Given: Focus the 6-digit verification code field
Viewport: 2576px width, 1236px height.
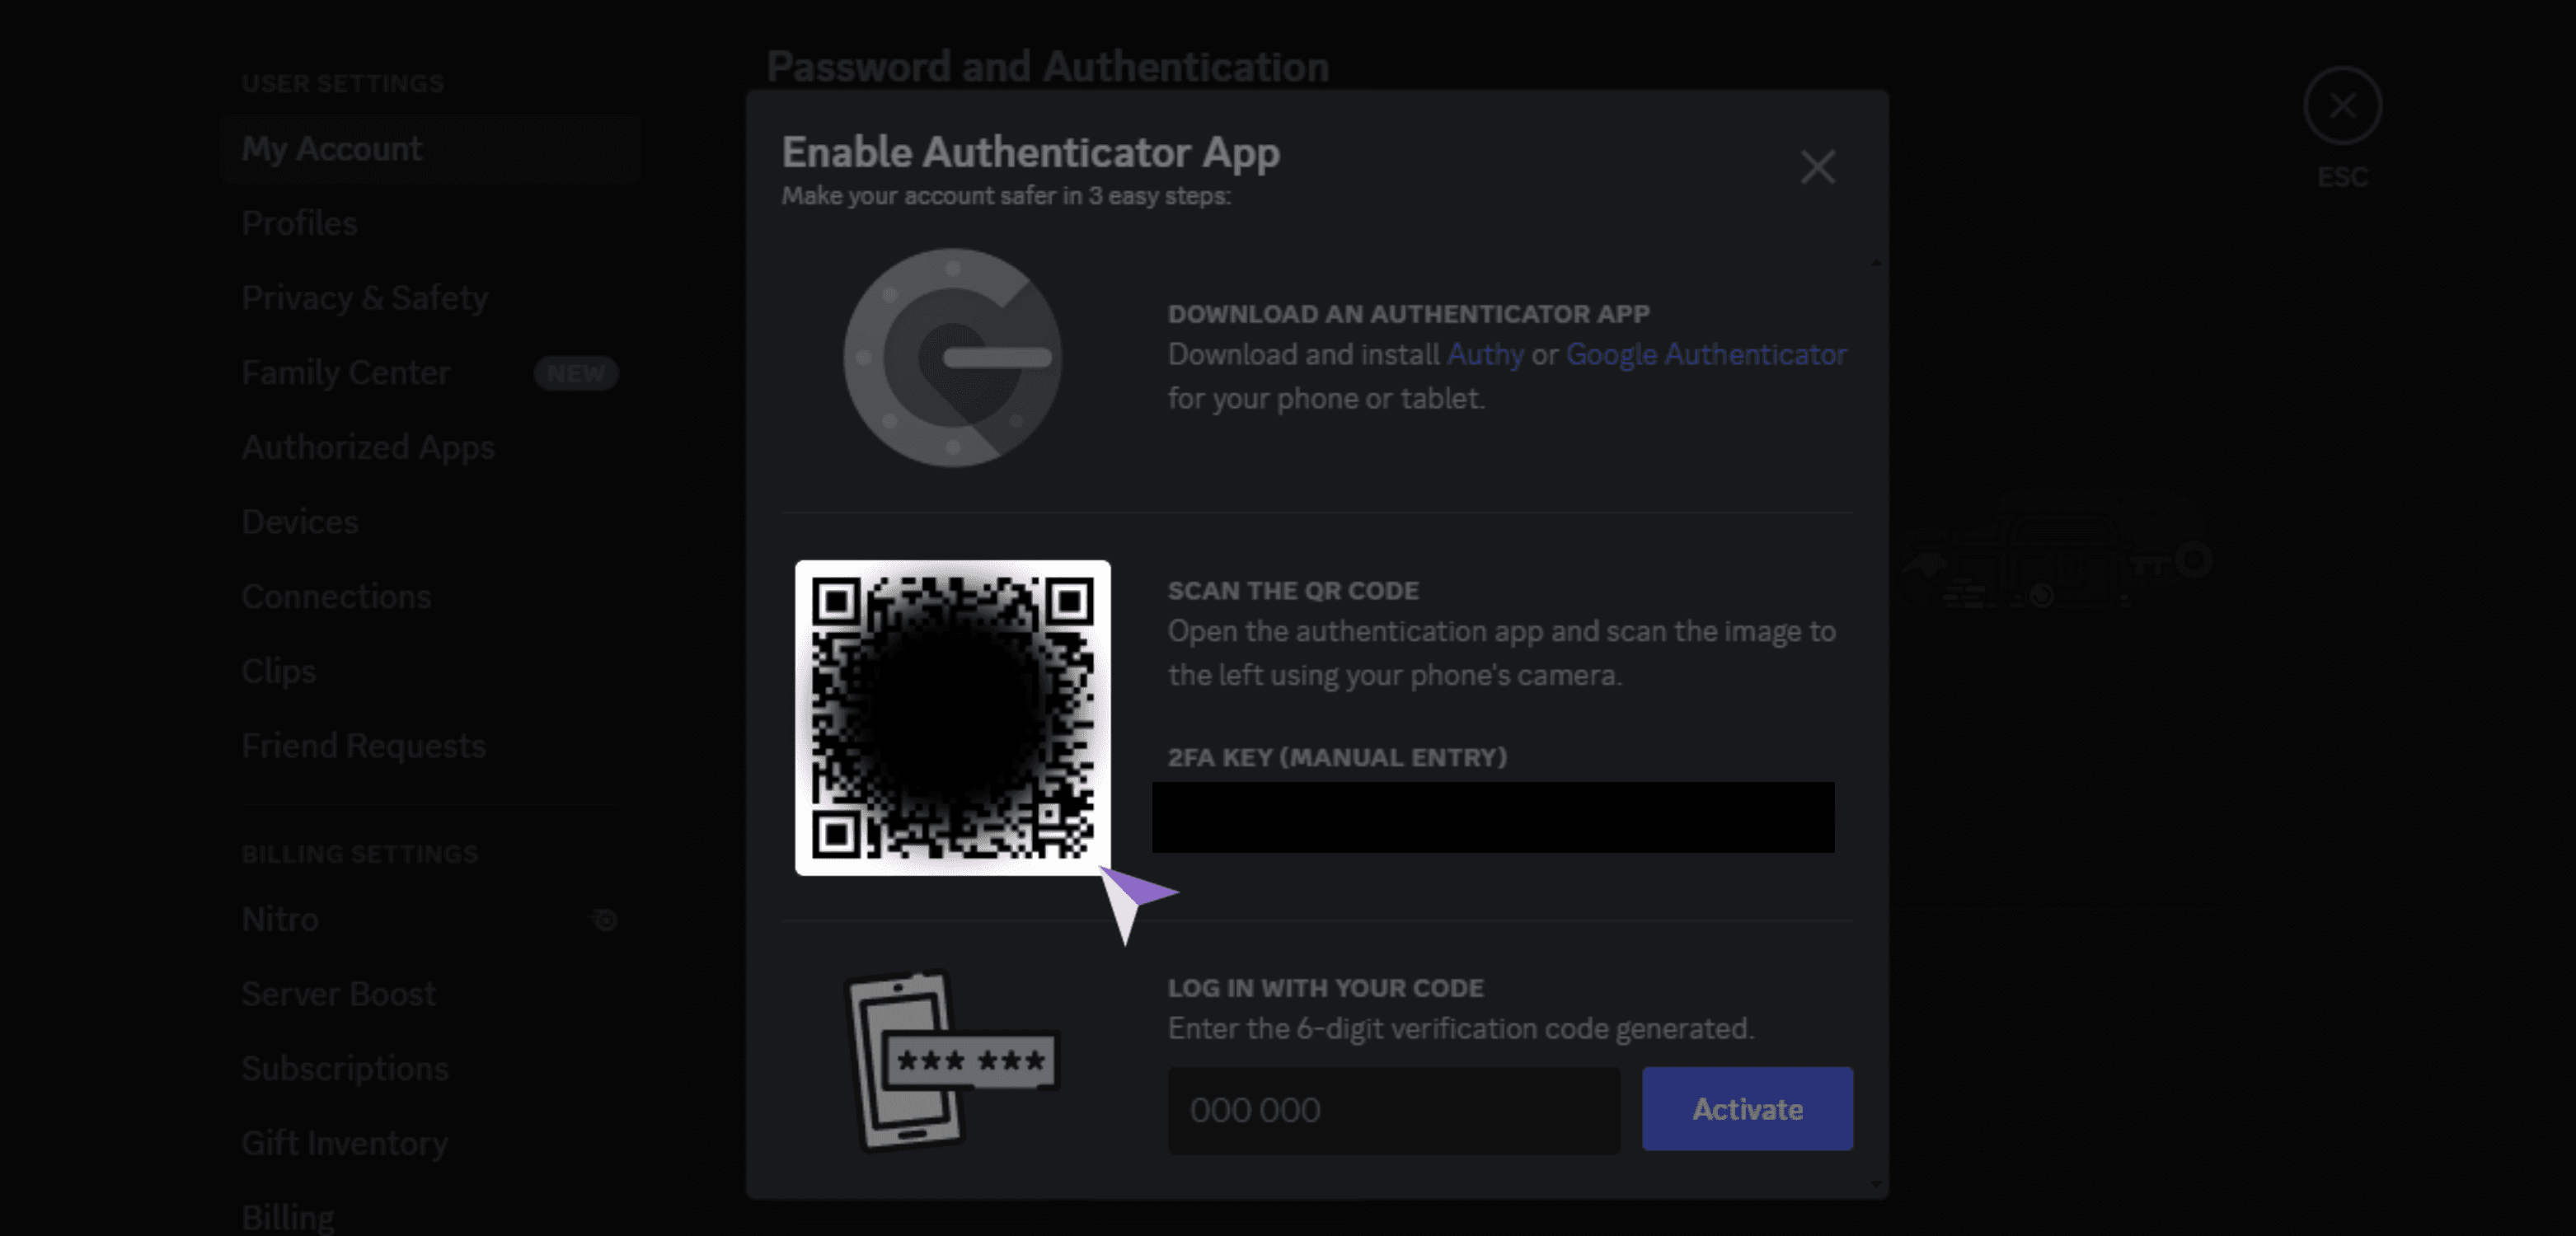Looking at the screenshot, I should tap(1393, 1110).
